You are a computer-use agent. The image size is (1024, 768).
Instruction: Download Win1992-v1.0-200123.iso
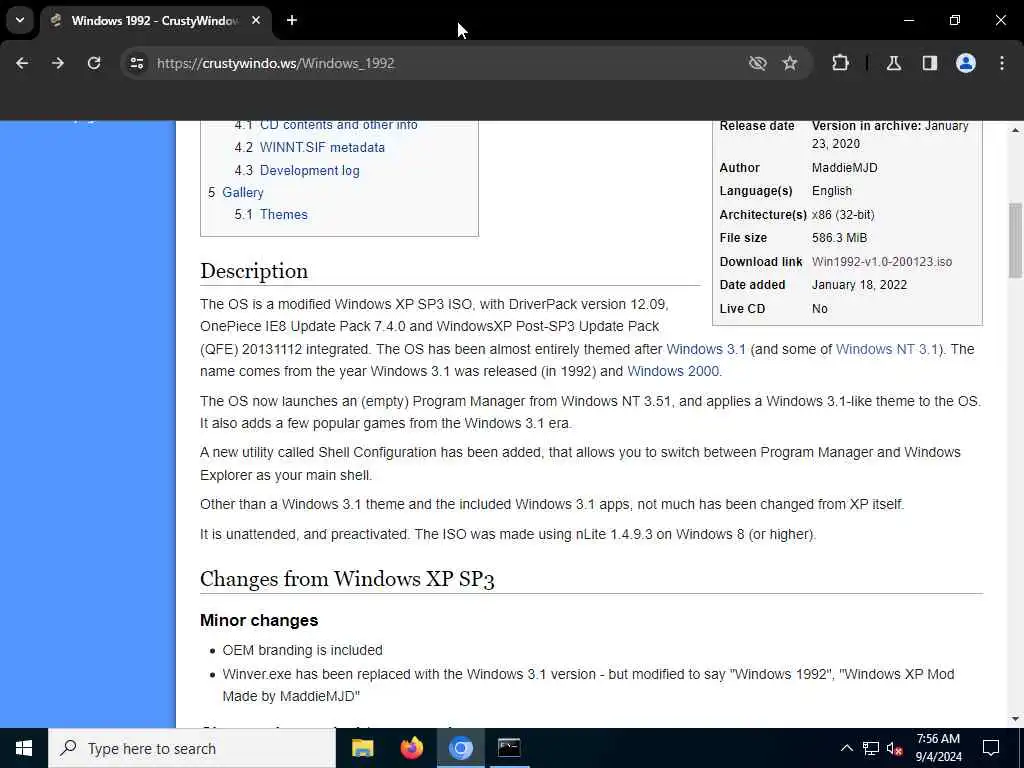point(882,262)
